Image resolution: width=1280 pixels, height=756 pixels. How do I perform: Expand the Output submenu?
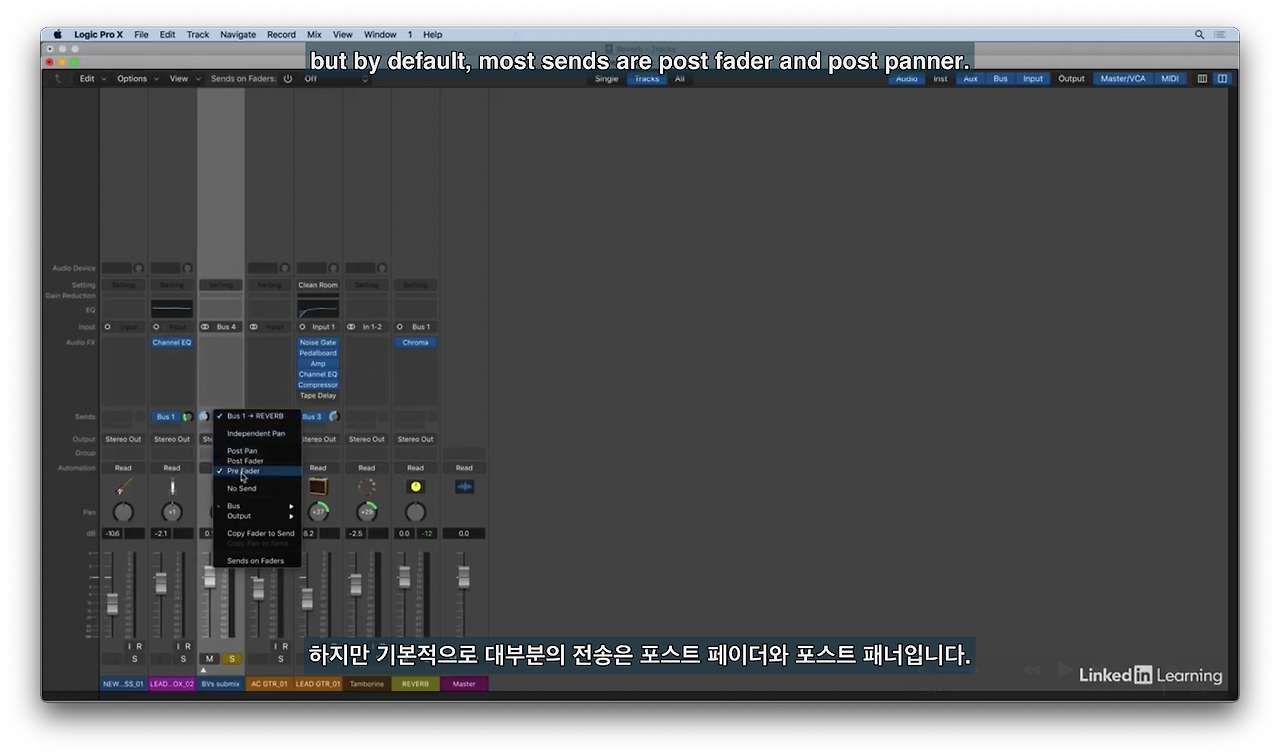pyautogui.click(x=257, y=516)
